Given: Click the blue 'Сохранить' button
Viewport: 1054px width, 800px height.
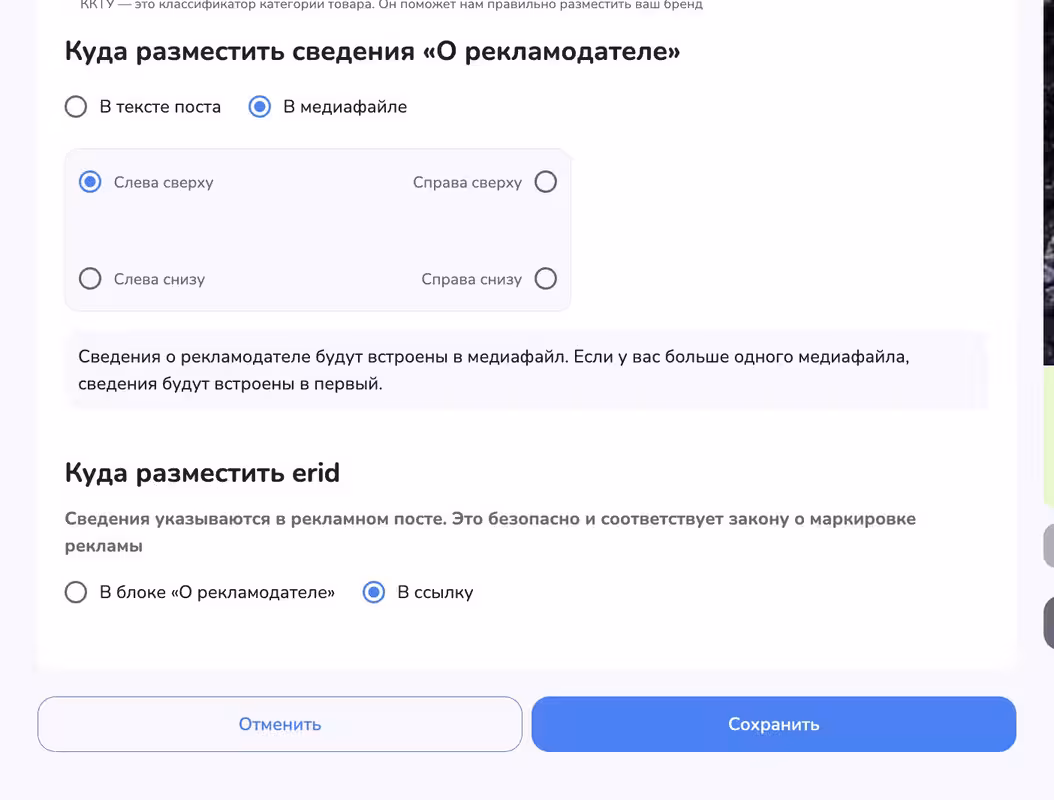Looking at the screenshot, I should (x=774, y=724).
